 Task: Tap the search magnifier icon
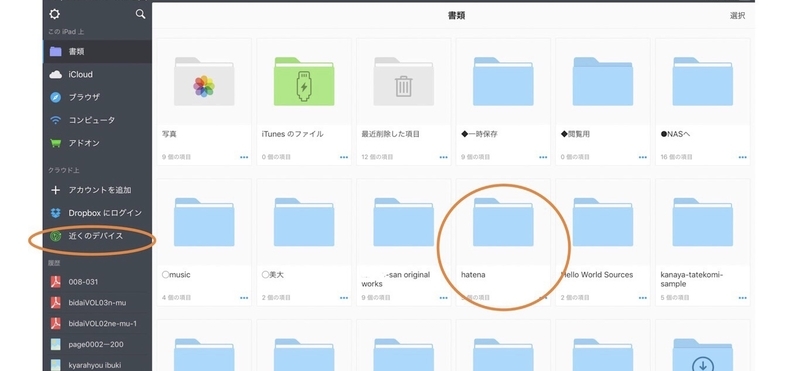pyautogui.click(x=140, y=14)
